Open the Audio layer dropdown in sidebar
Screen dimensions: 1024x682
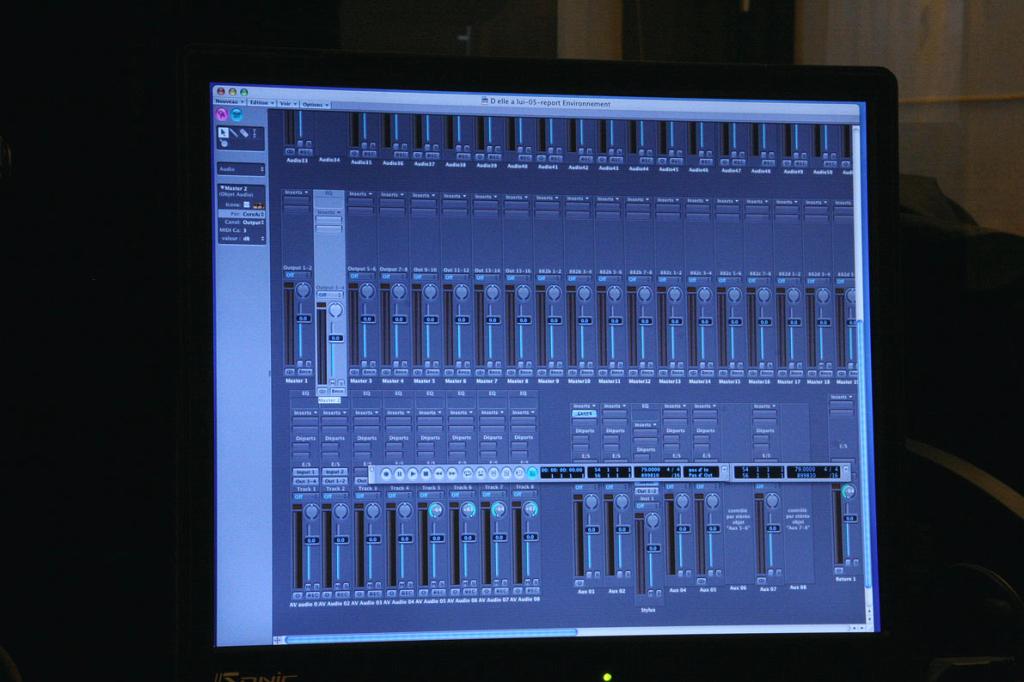(241, 169)
